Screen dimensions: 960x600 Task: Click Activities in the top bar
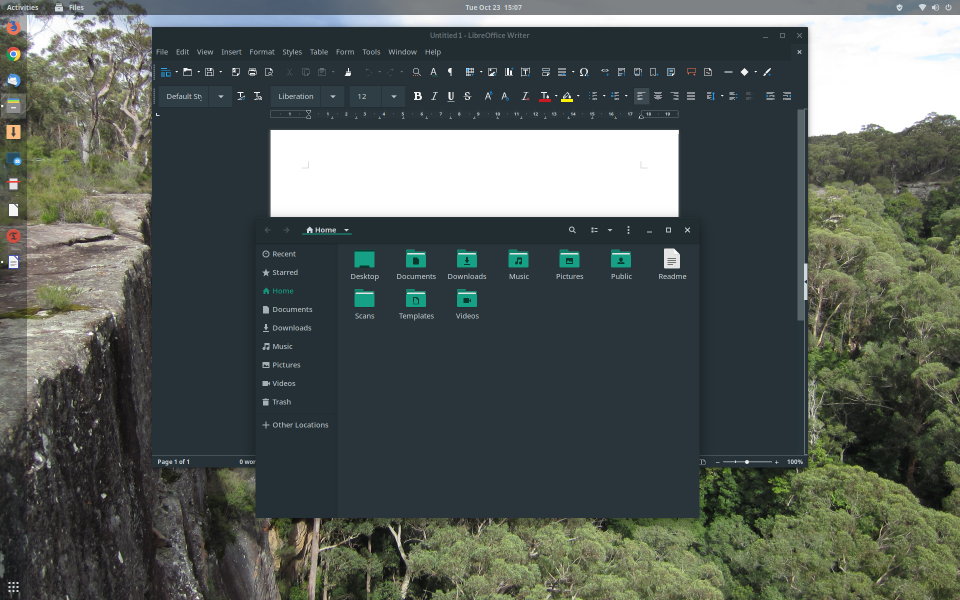coord(22,7)
